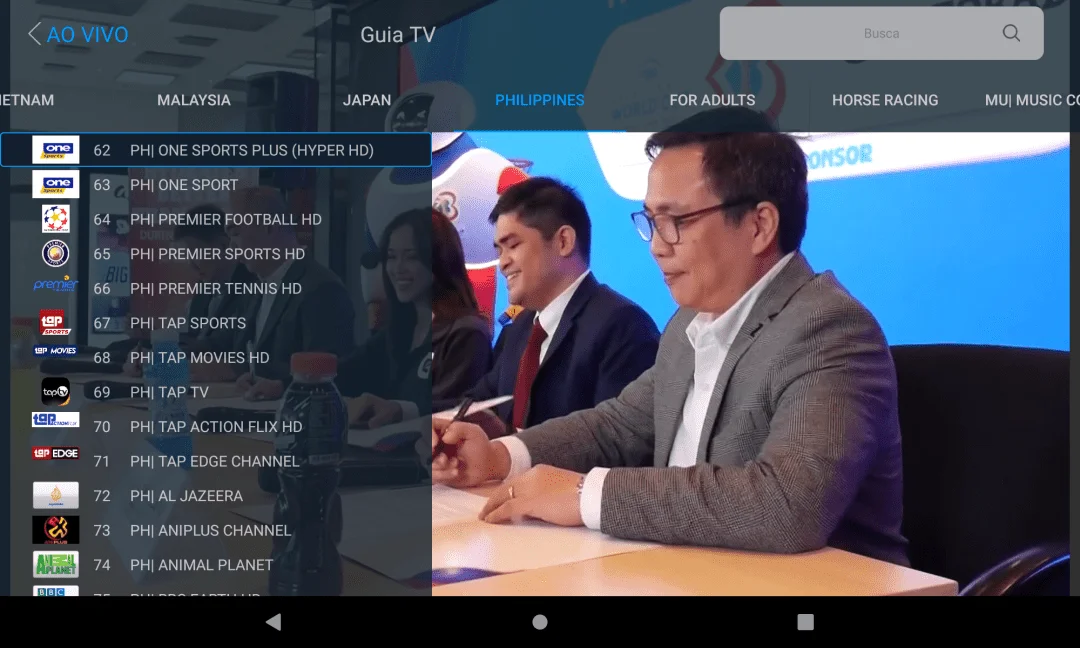
Task: Play PH| ONE SPORTS PLUS (HYPER HD)
Action: click(x=216, y=149)
